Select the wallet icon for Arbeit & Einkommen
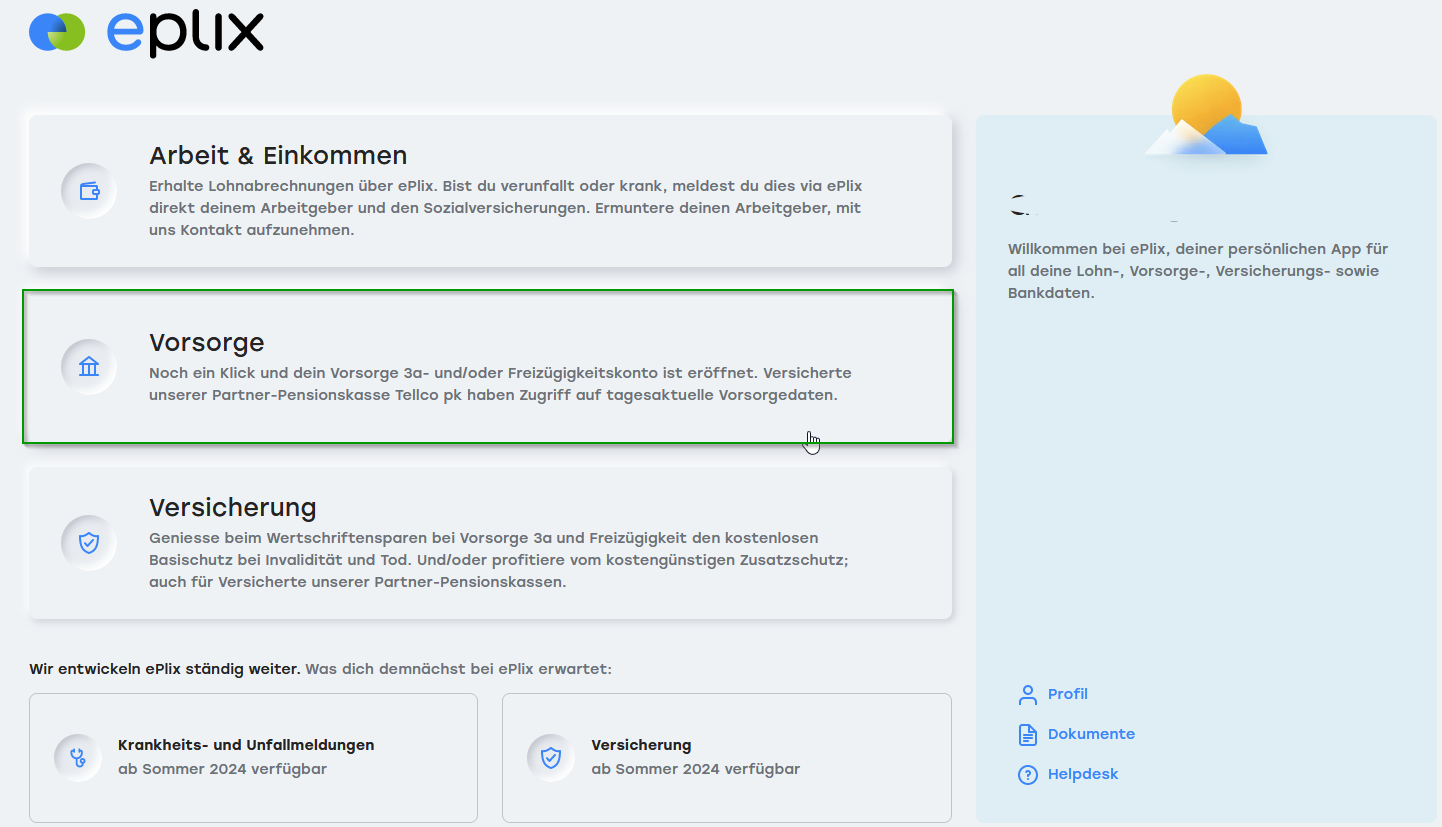1442x827 pixels. tap(88, 190)
